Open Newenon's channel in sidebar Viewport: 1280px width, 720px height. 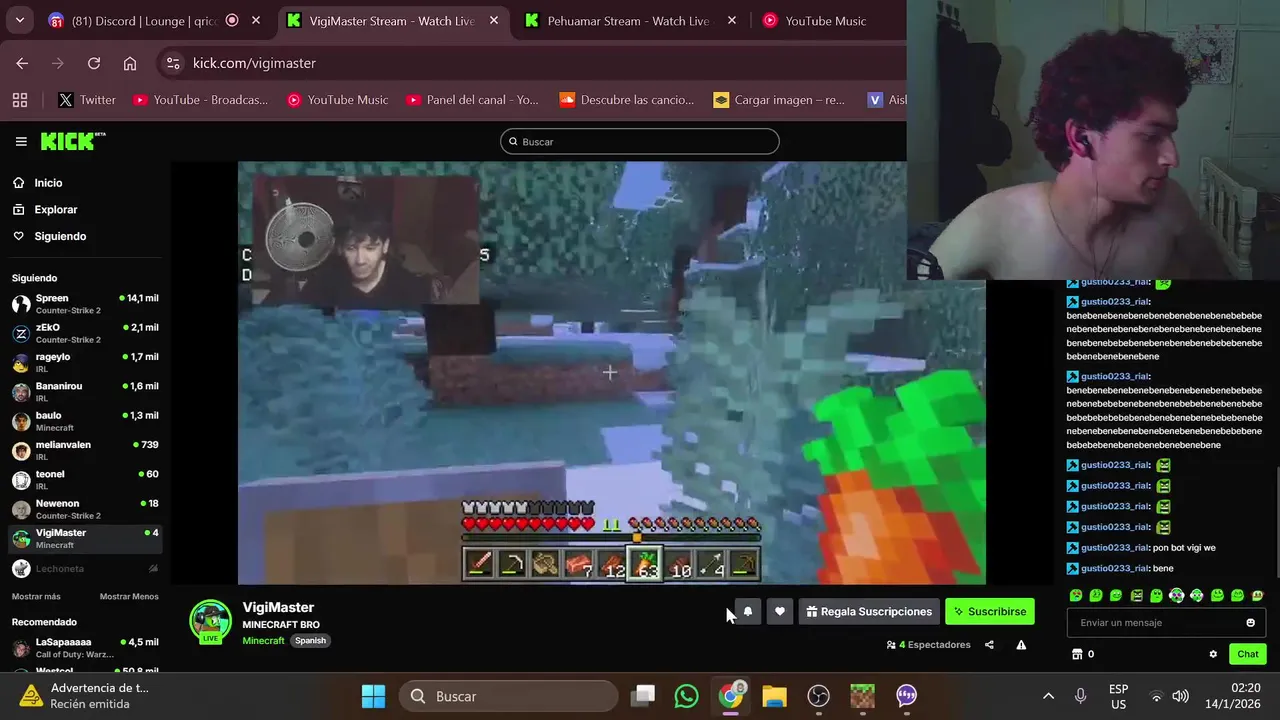[85, 509]
